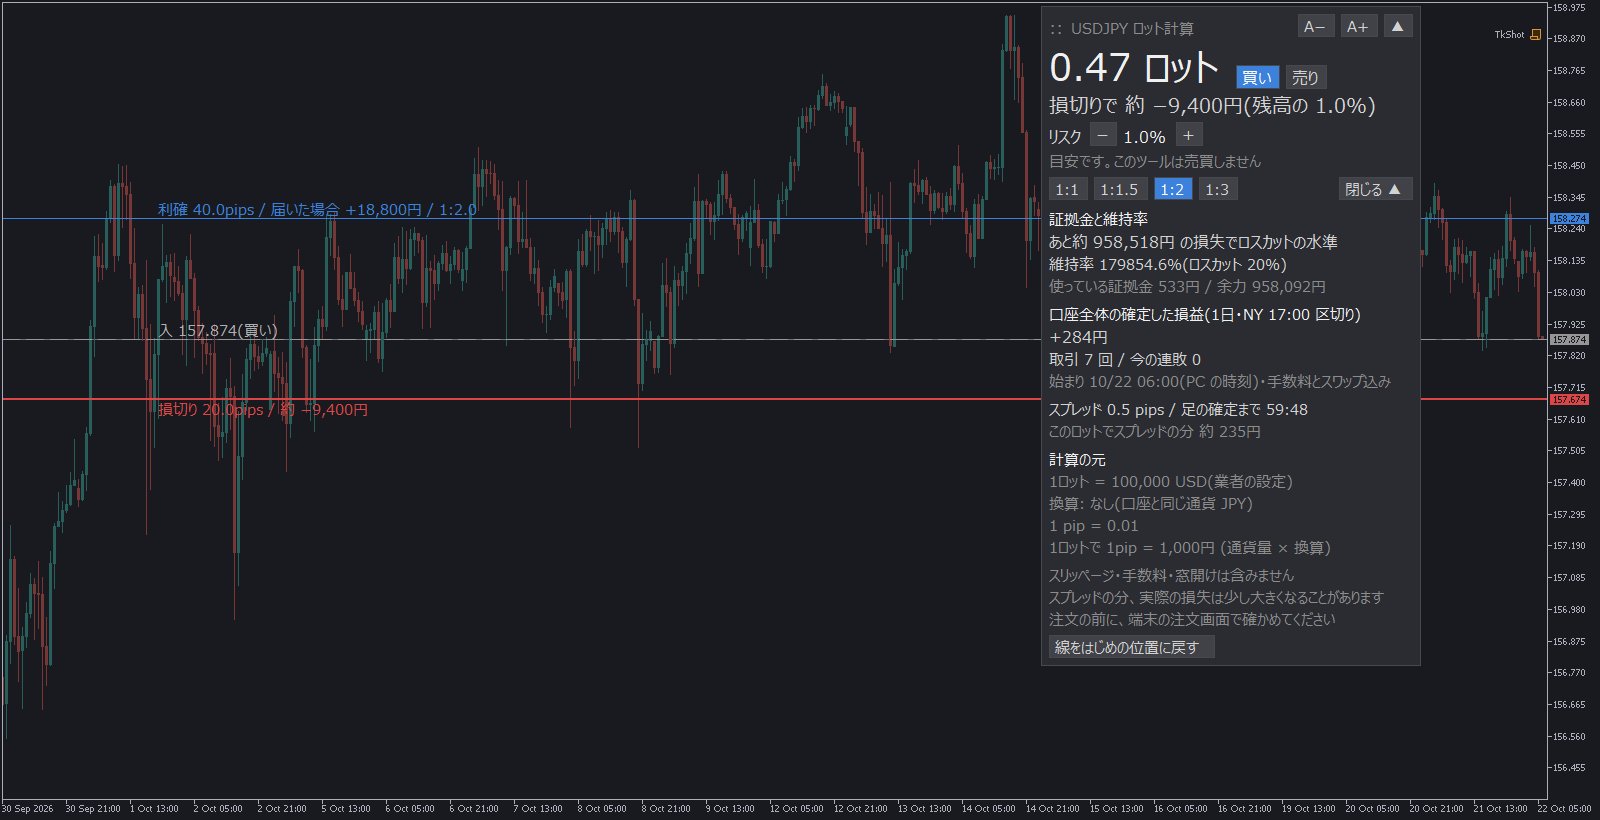Click 線をはじめの位置に戻す to reset the lines
The height and width of the screenshot is (820, 1600).
tap(1132, 647)
